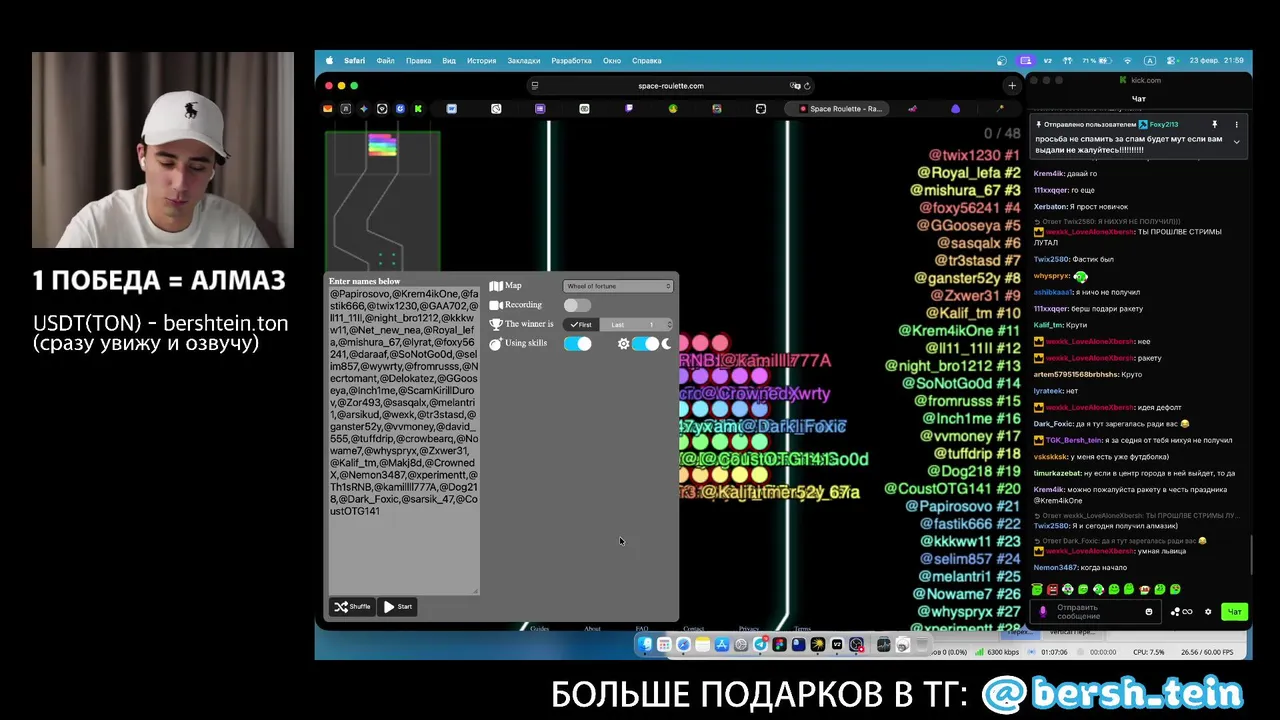Open the Trash in the Dock
The height and width of the screenshot is (720, 1280).
922,645
